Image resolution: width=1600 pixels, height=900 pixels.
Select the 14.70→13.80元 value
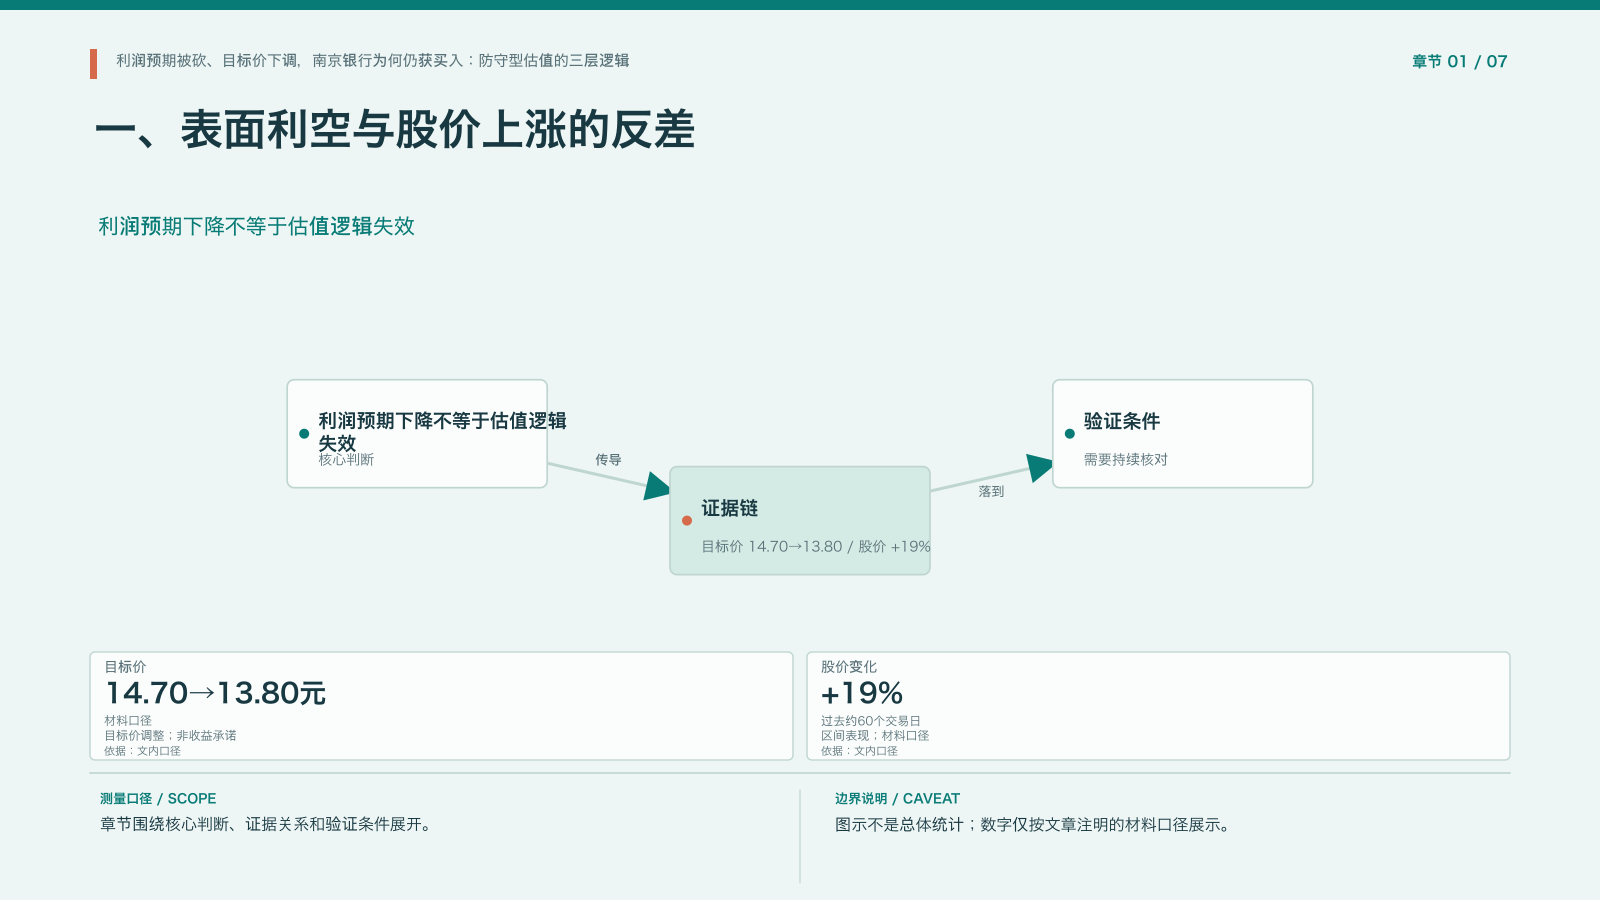[x=216, y=693]
